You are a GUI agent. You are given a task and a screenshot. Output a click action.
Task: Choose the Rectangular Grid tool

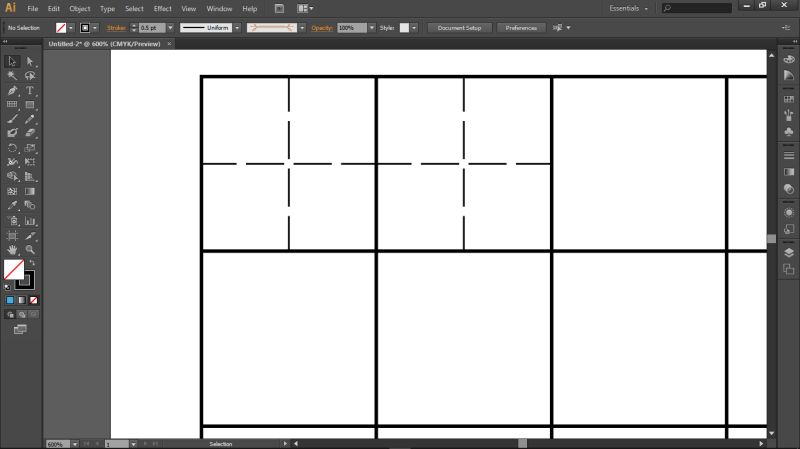[12, 105]
